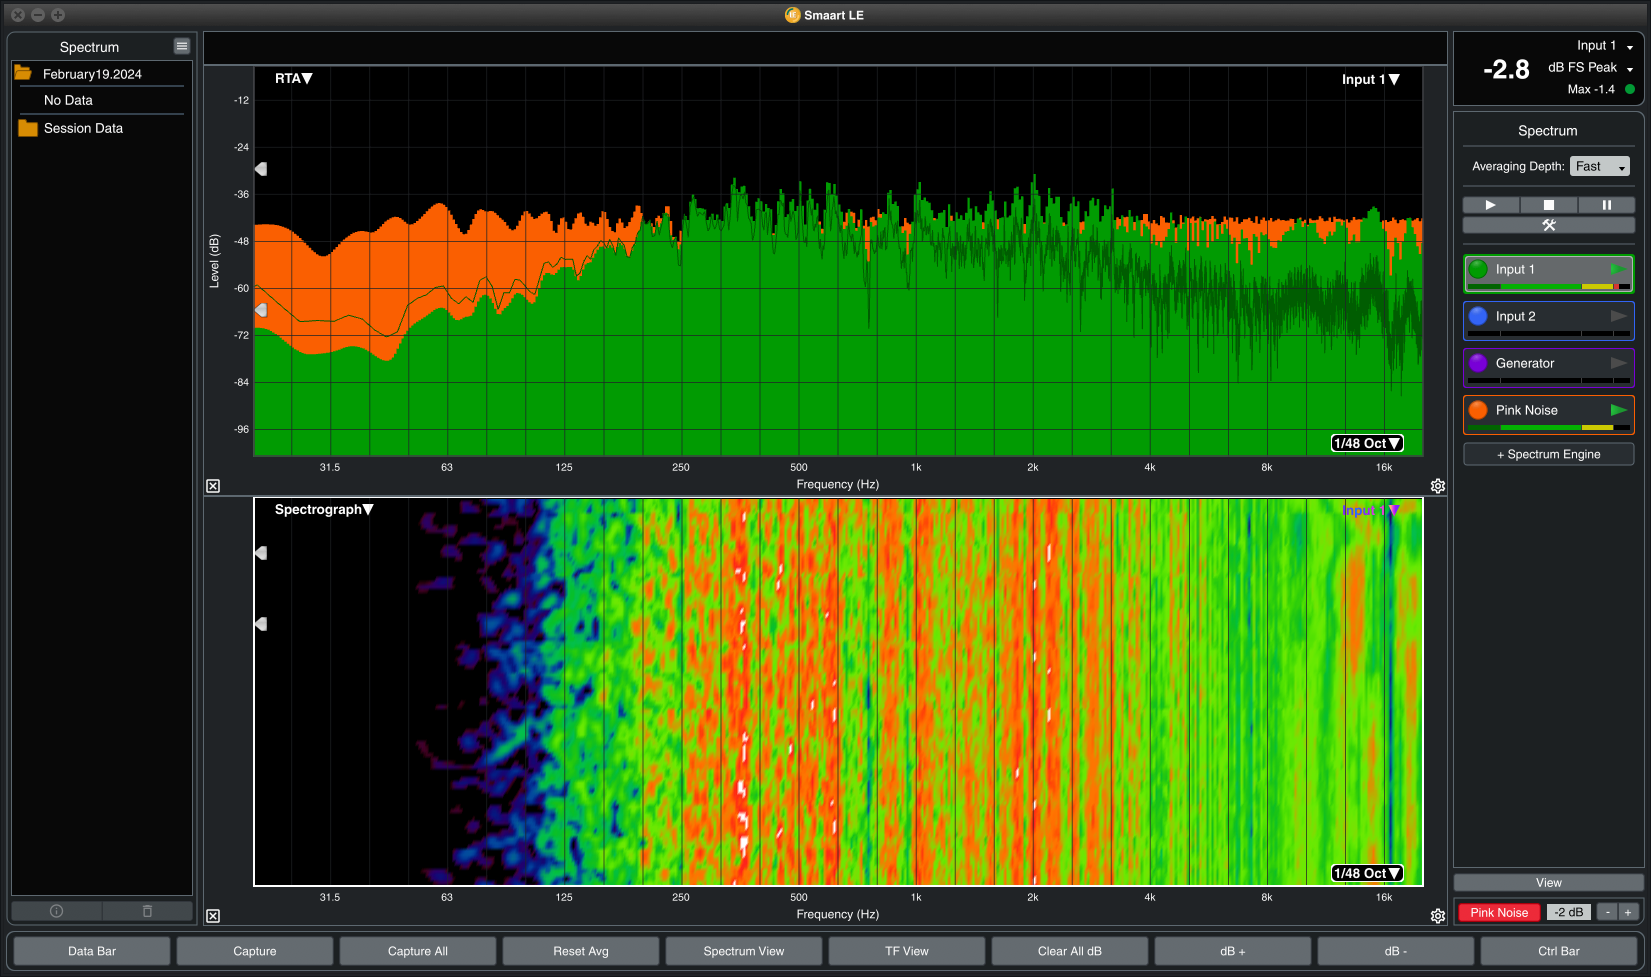The width and height of the screenshot is (1651, 977).
Task: Start Generator engine with its play arrow
Action: (1618, 363)
